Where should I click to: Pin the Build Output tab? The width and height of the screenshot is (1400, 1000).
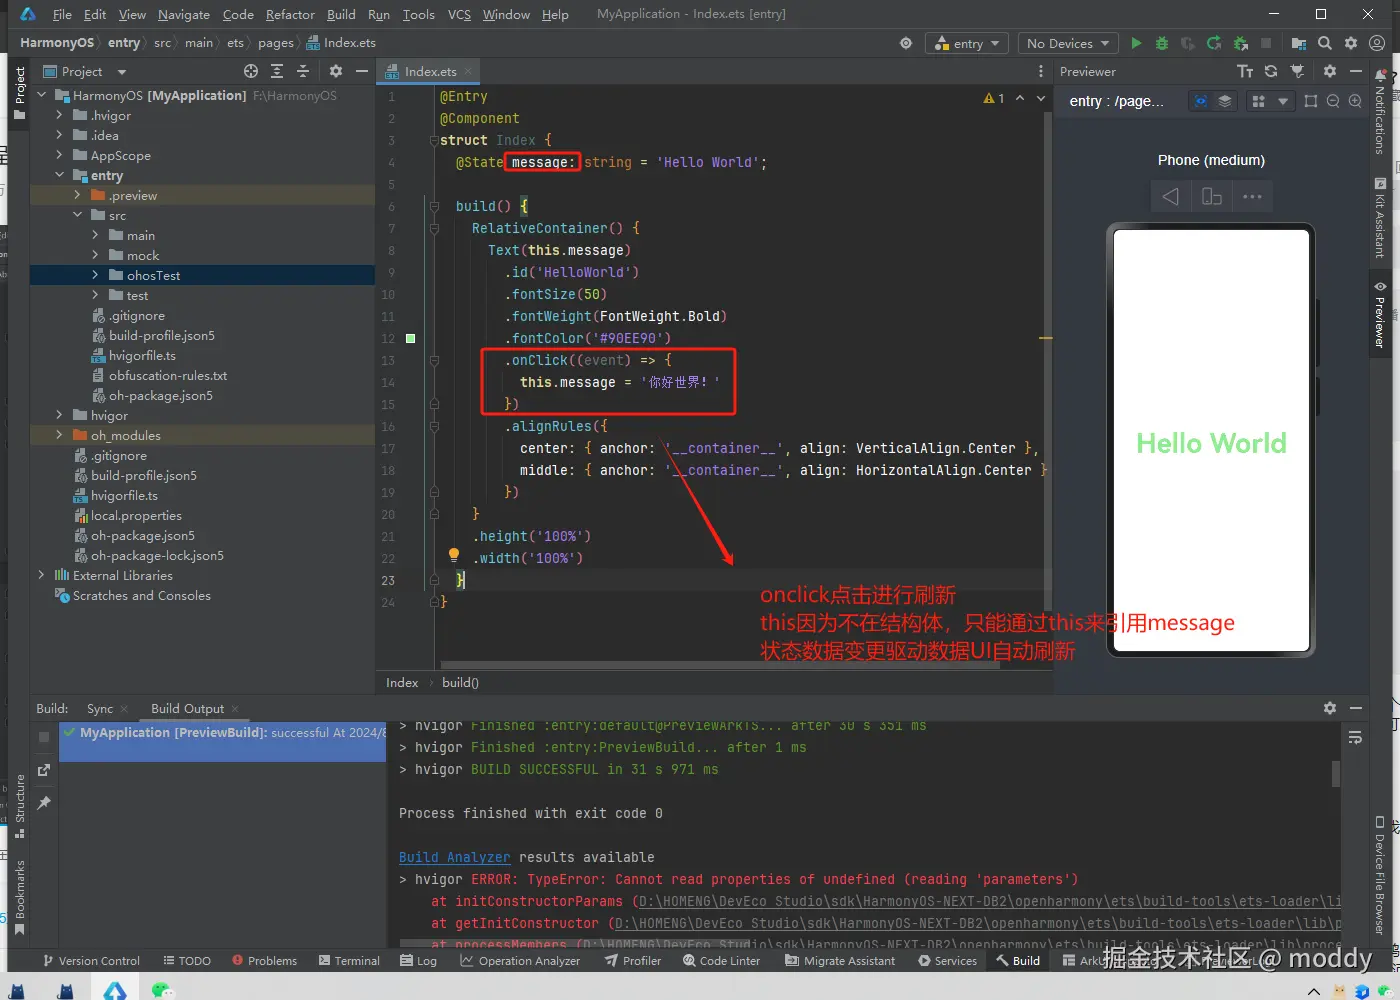click(x=44, y=803)
